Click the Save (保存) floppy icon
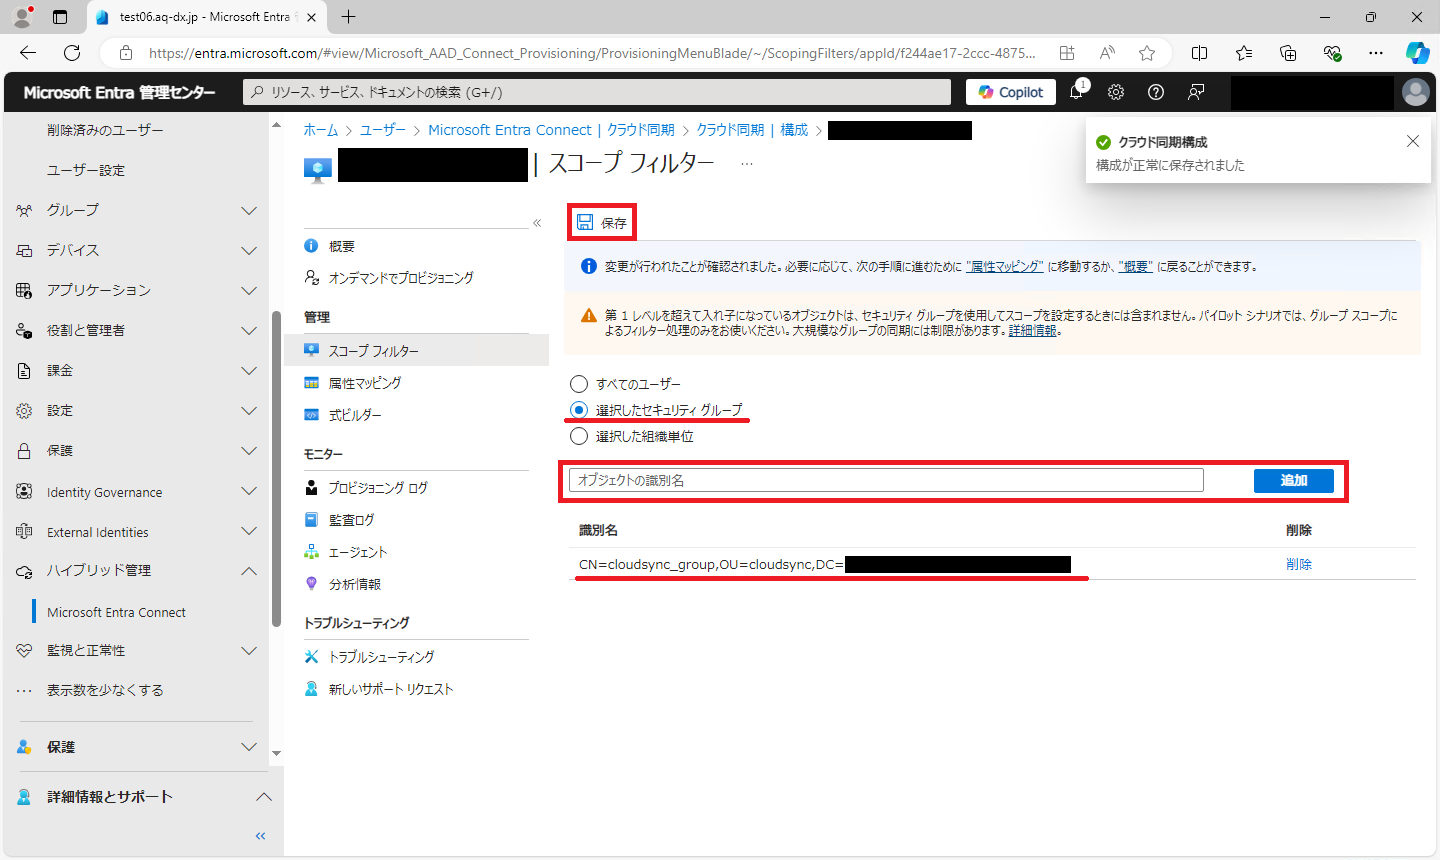 585,222
